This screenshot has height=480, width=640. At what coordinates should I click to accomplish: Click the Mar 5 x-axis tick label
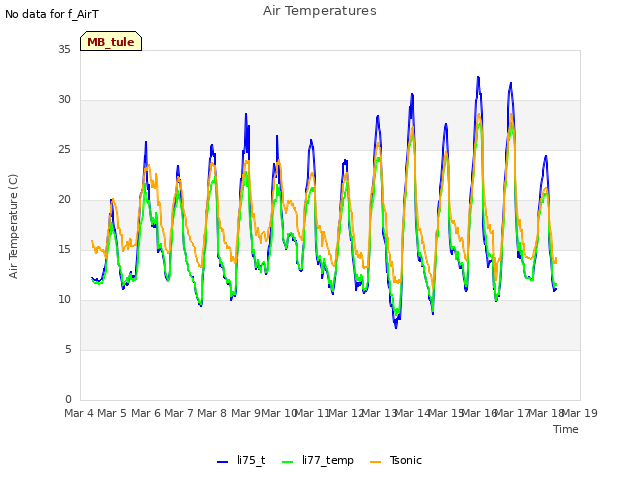point(112,413)
